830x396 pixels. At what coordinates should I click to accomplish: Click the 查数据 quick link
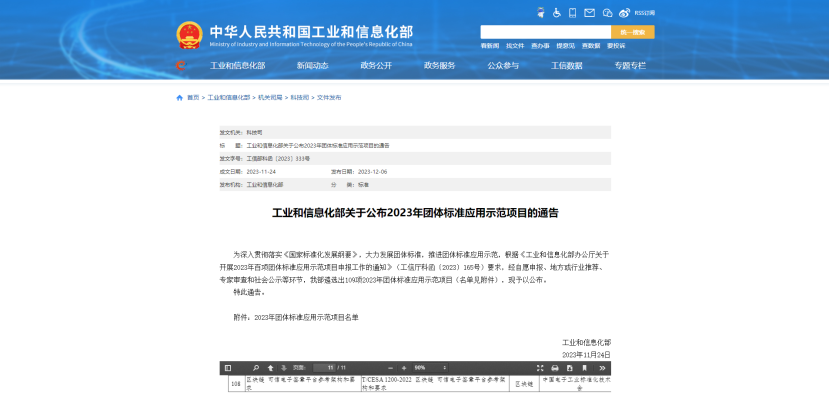pyautogui.click(x=591, y=46)
